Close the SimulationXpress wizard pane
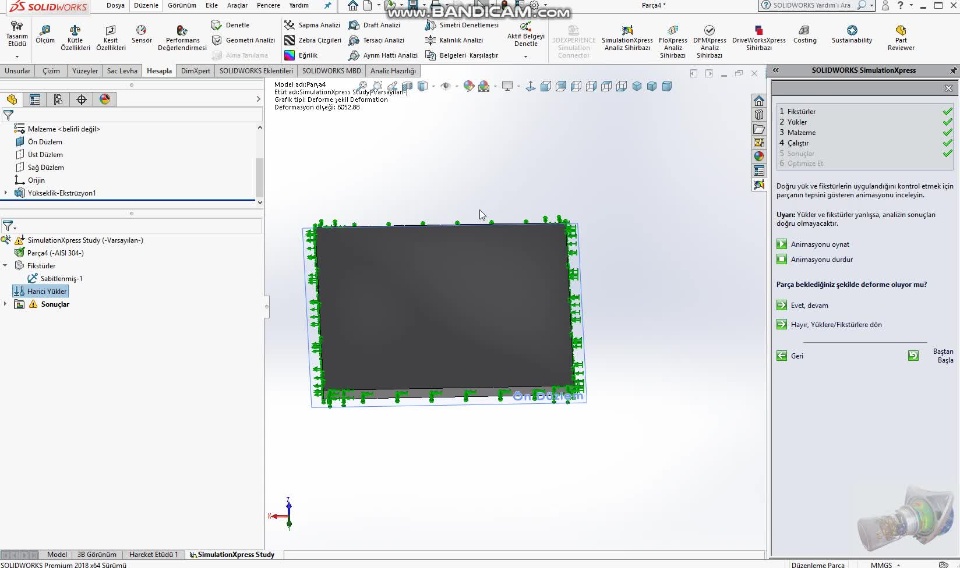This screenshot has height=568, width=960. (948, 89)
